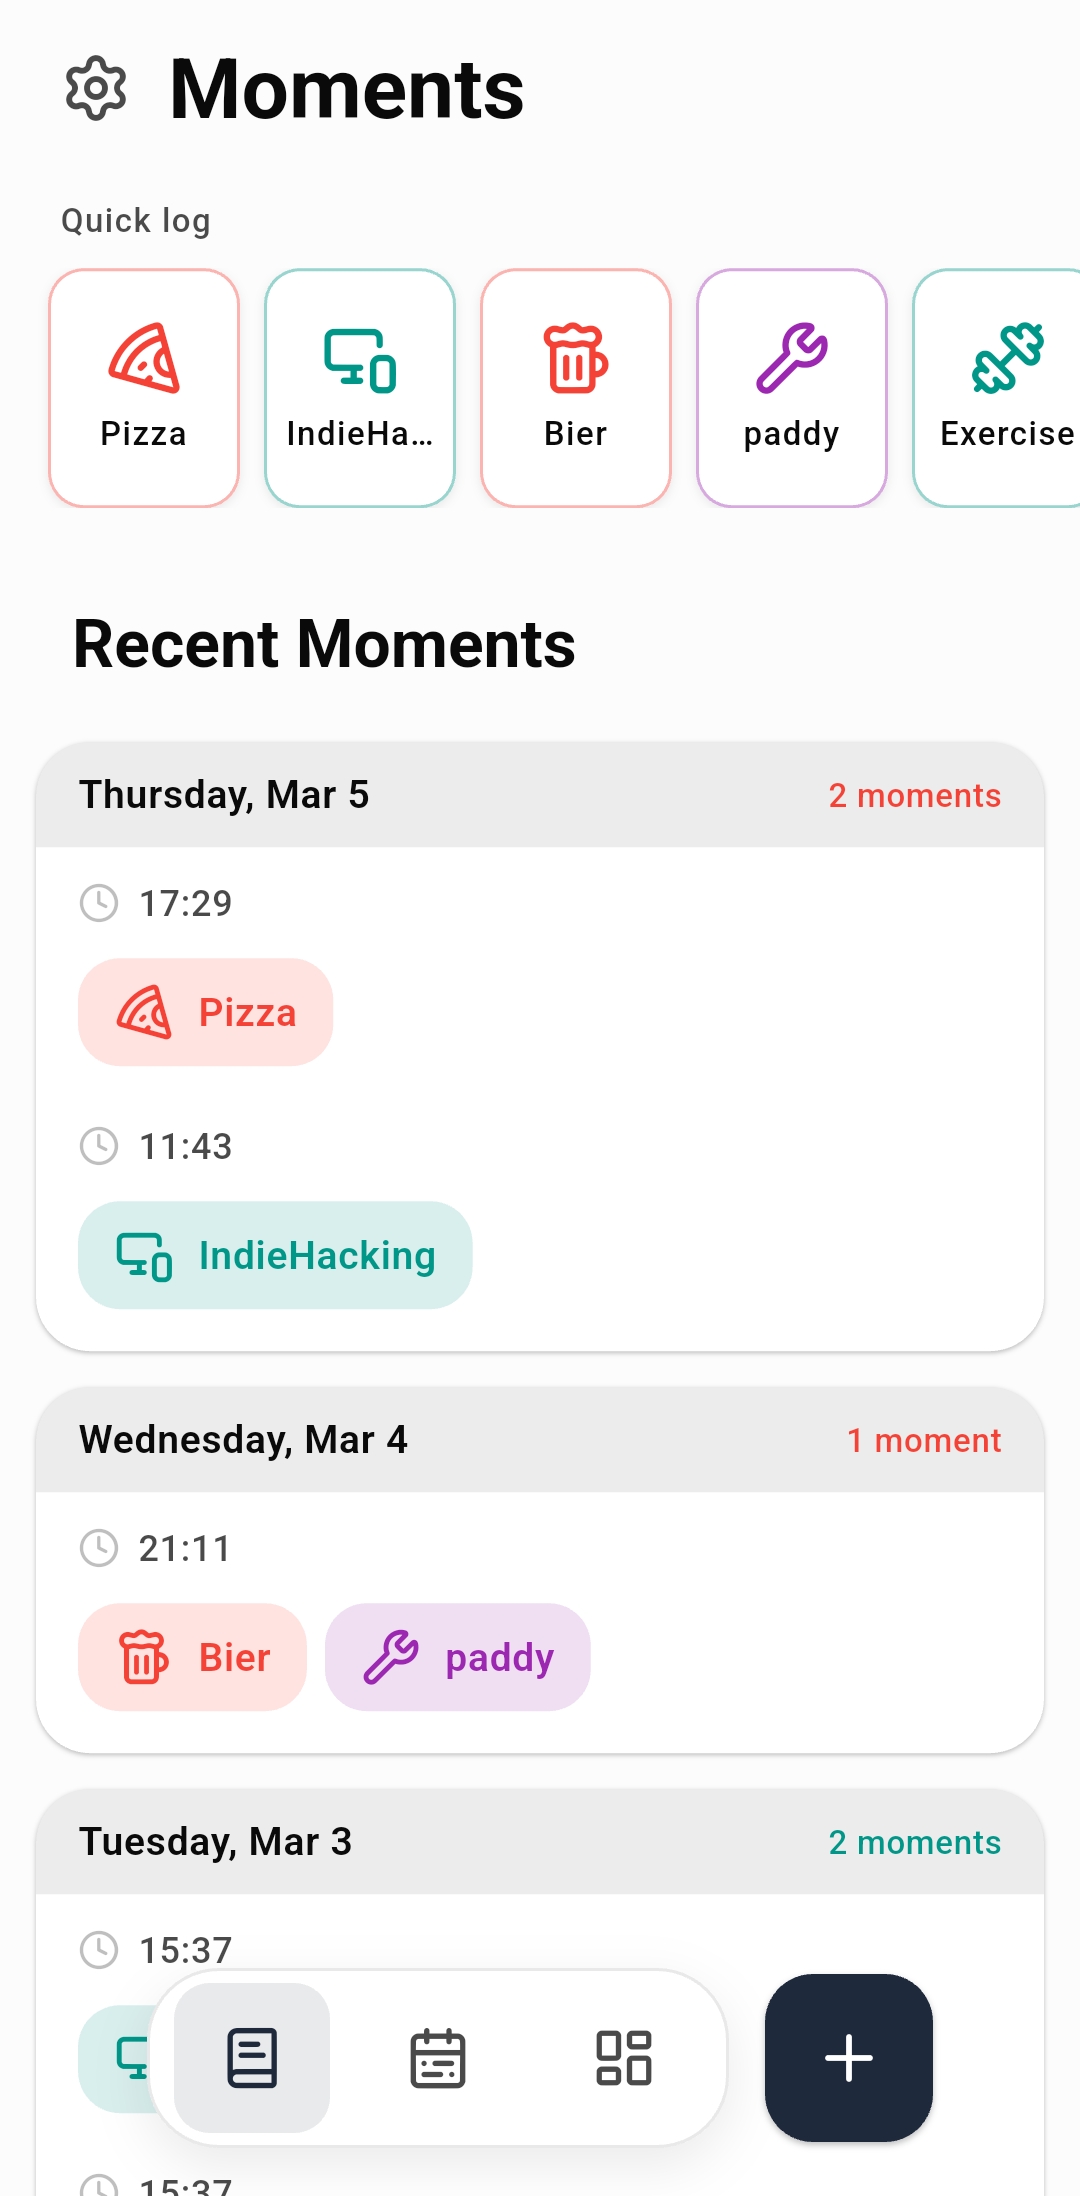Image resolution: width=1080 pixels, height=2196 pixels.
Task: Tap the IndieHacking monitor icon
Action: pyautogui.click(x=360, y=362)
